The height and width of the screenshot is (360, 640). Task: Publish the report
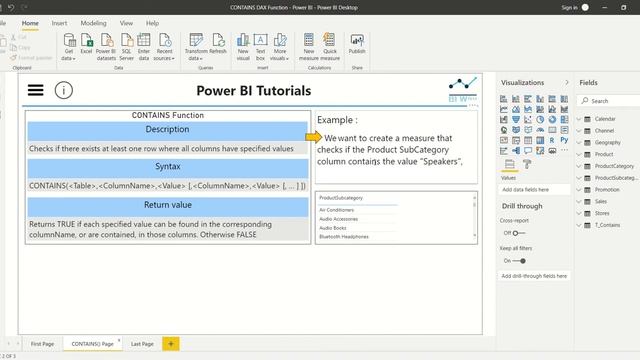tap(357, 43)
